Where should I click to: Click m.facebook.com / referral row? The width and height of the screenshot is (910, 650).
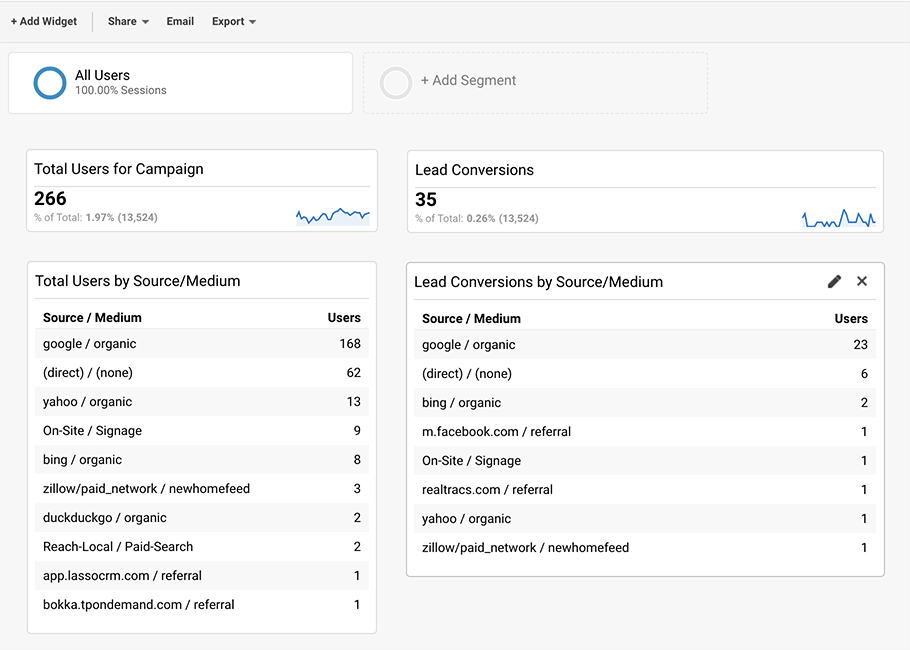pyautogui.click(x=645, y=432)
